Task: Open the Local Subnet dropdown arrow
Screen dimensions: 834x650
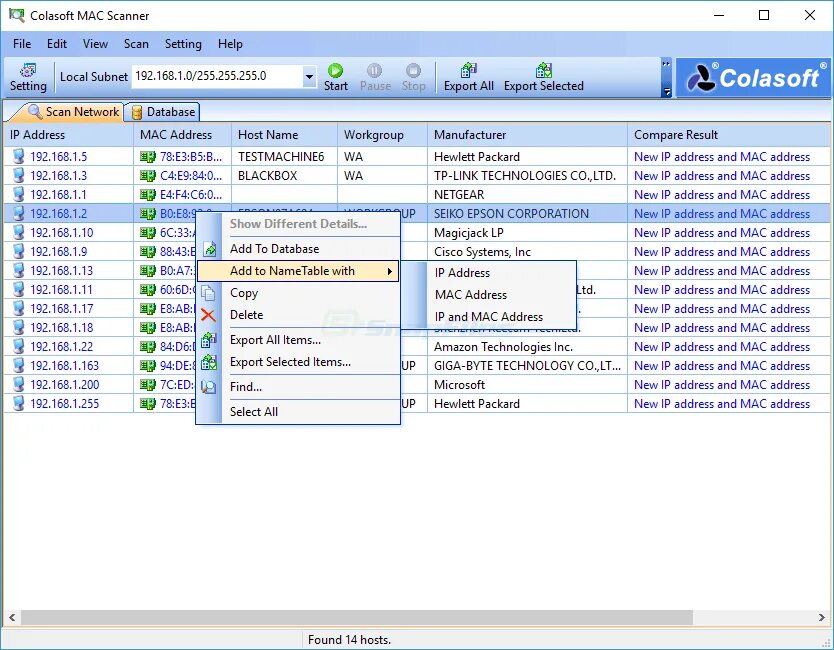Action: [x=309, y=77]
